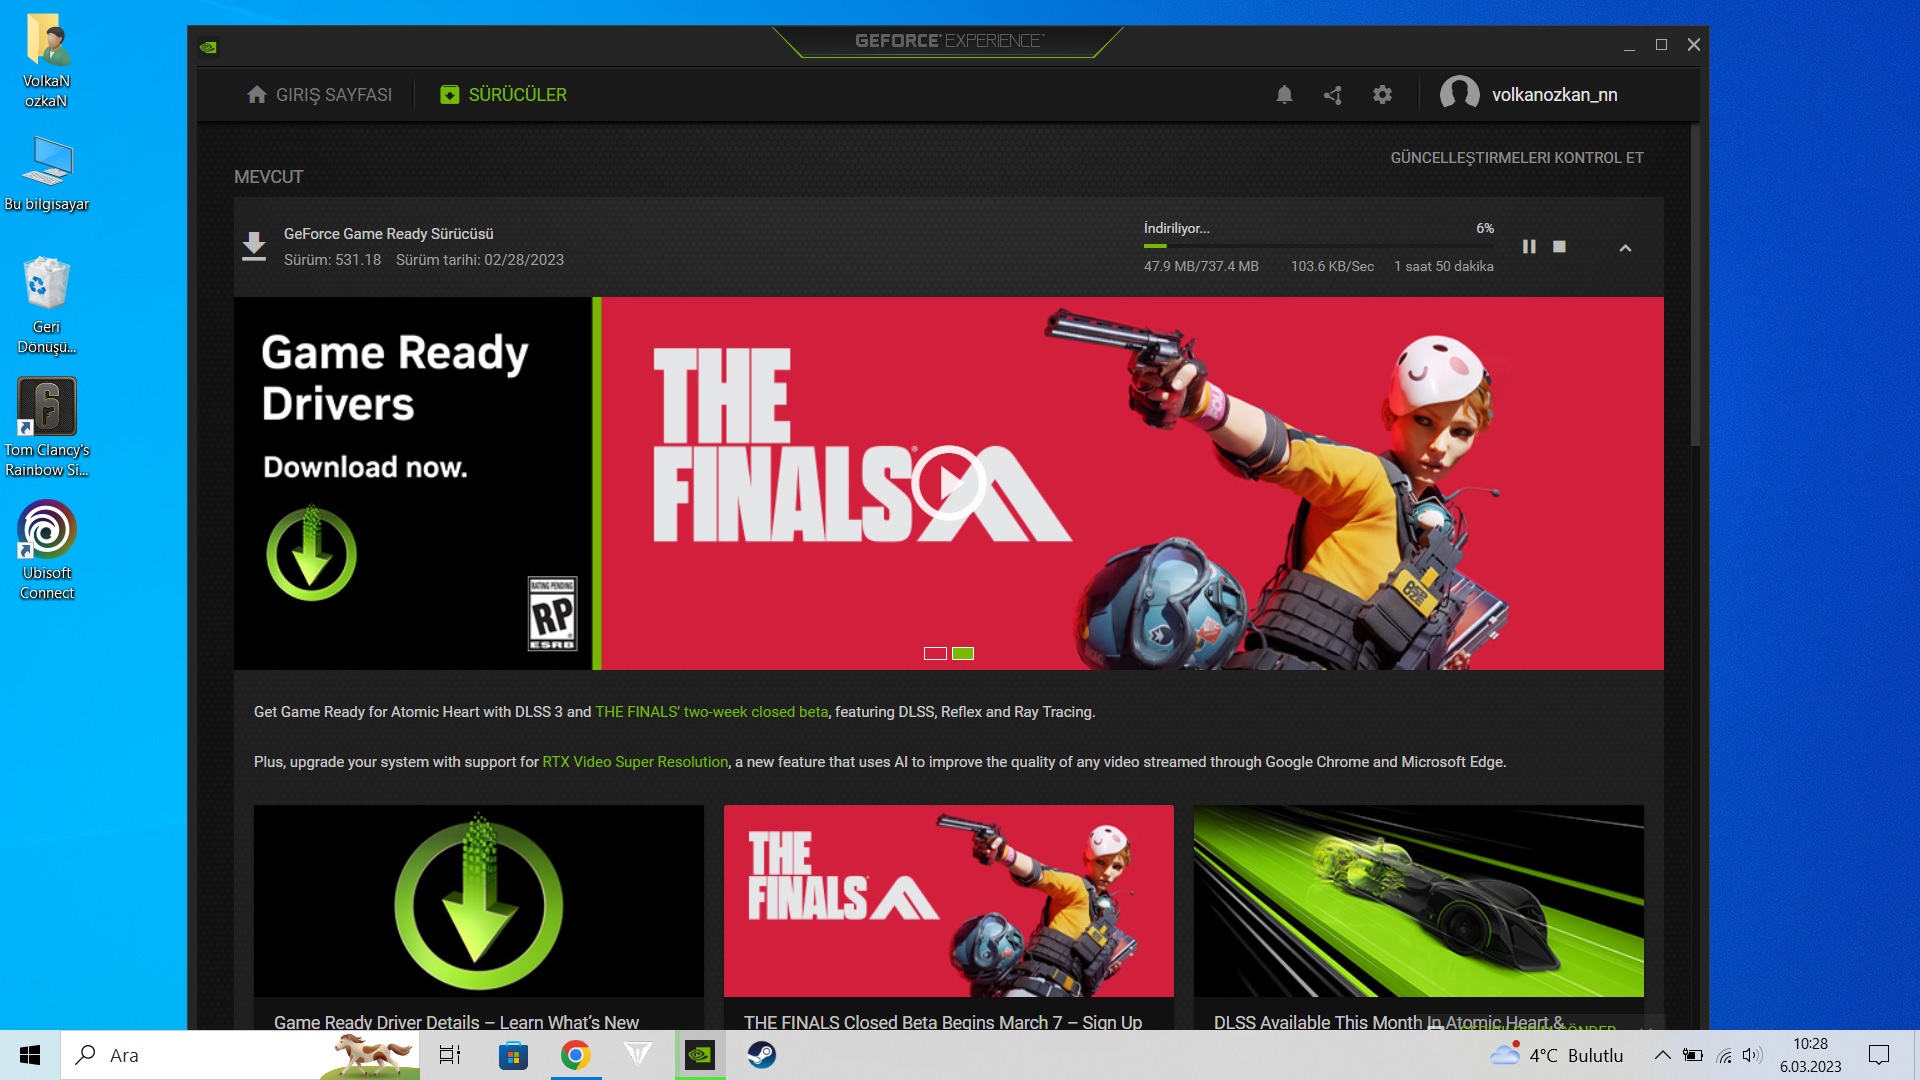Click the share icon in header
Image resolution: width=1920 pixels, height=1080 pixels.
[x=1333, y=95]
